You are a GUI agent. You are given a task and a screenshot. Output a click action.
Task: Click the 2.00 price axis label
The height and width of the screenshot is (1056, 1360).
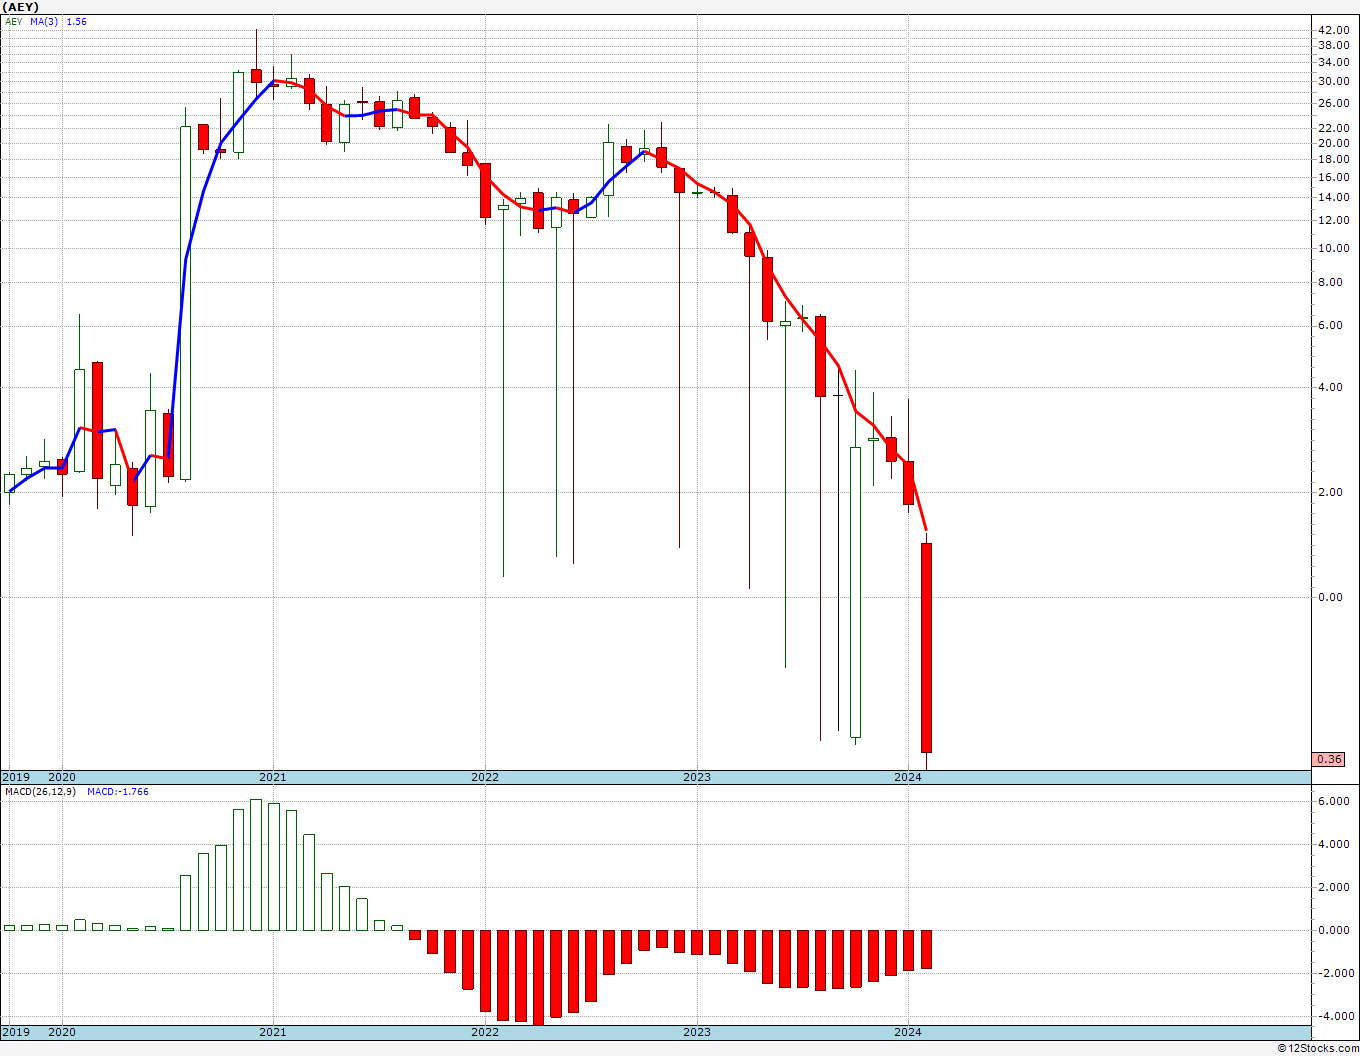(1331, 492)
